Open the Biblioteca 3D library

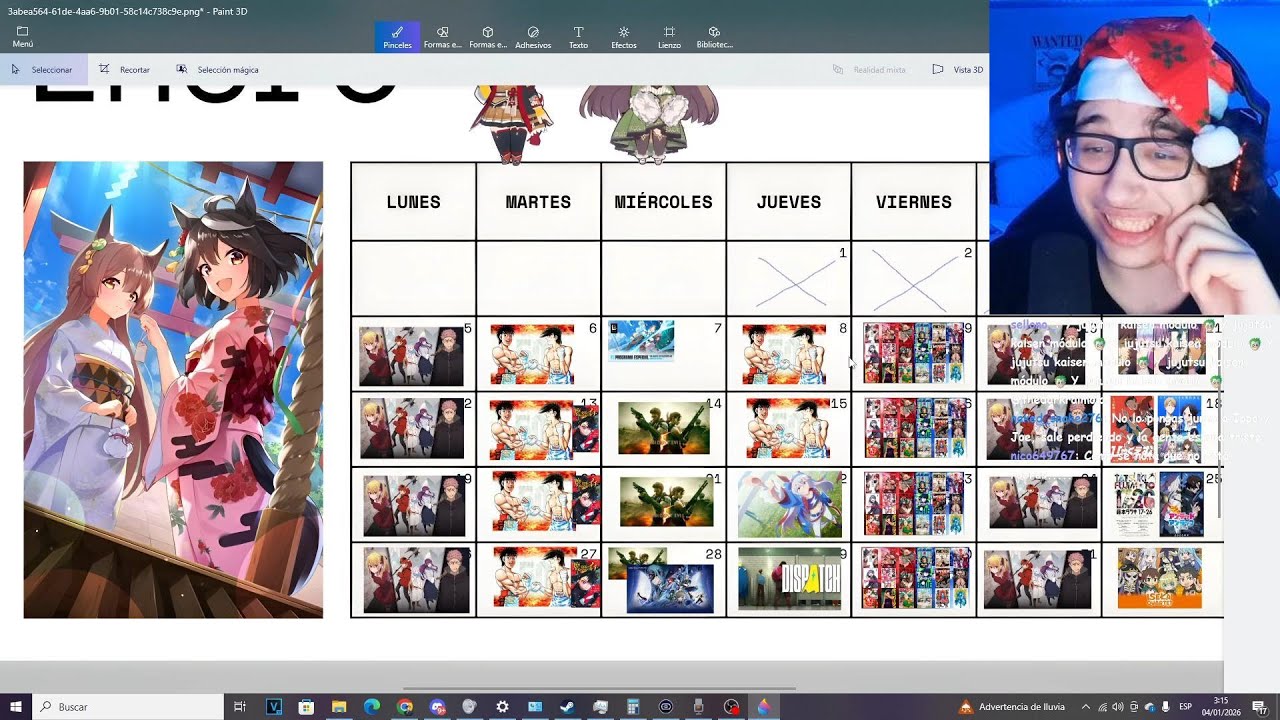pyautogui.click(x=714, y=37)
